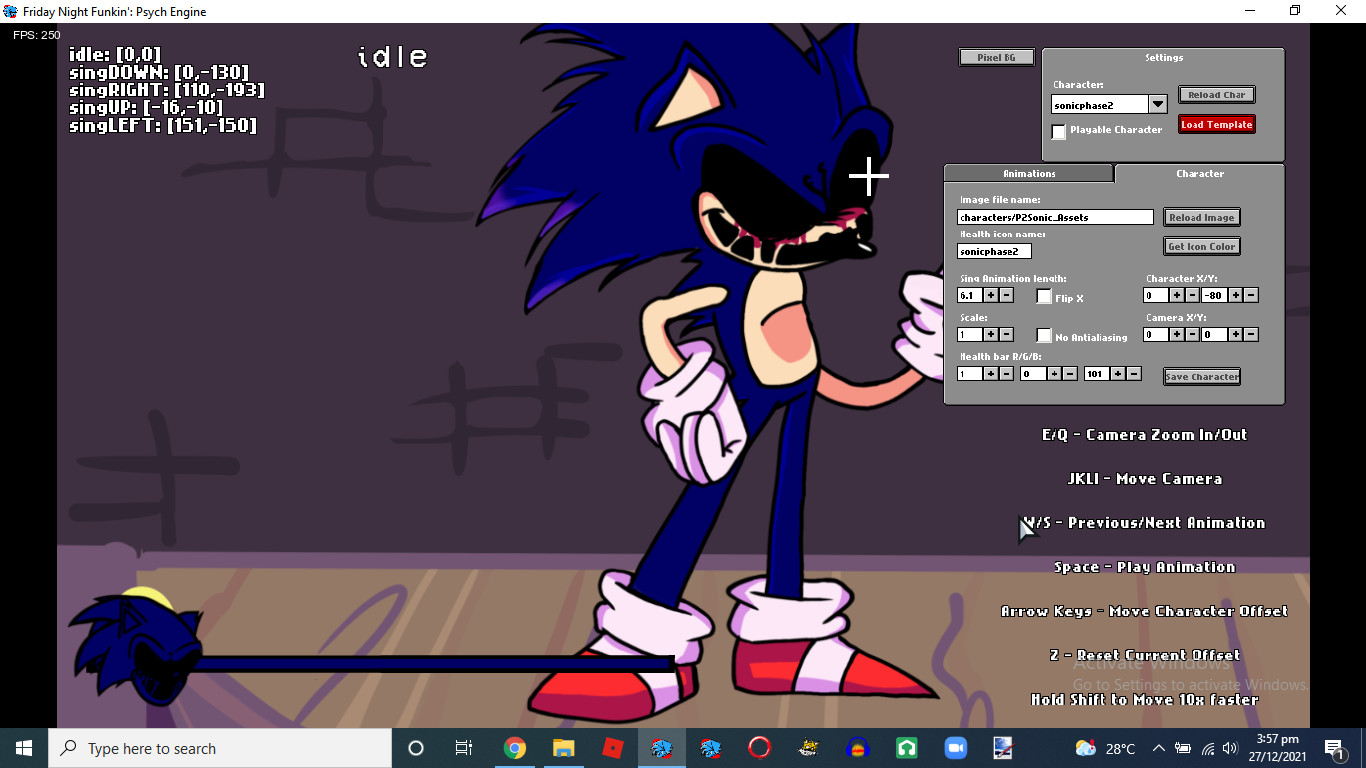Increase Camera X with plus button
The image size is (1366, 768).
[1177, 334]
